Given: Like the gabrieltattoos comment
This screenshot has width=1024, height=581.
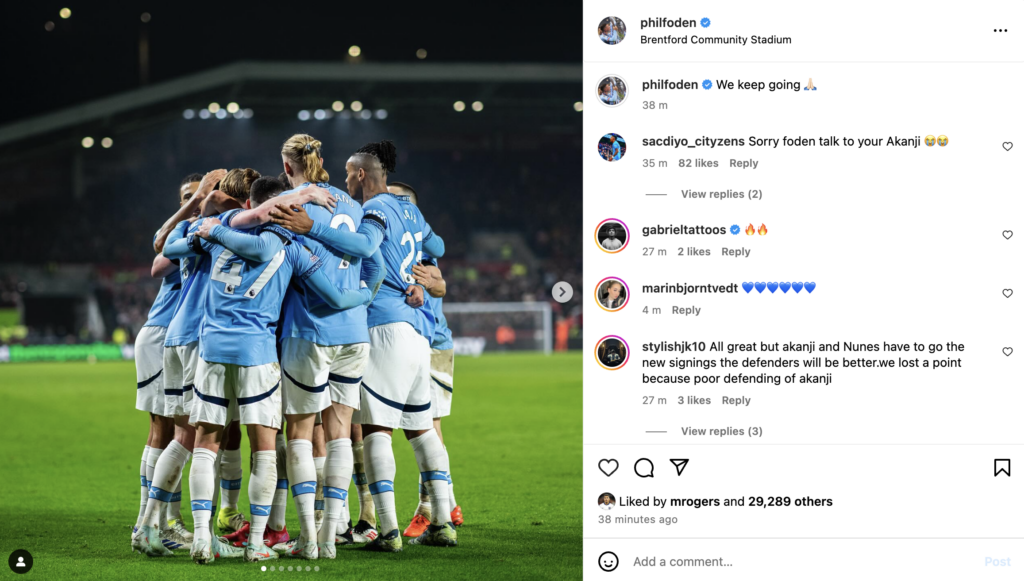Looking at the screenshot, I should point(1007,234).
